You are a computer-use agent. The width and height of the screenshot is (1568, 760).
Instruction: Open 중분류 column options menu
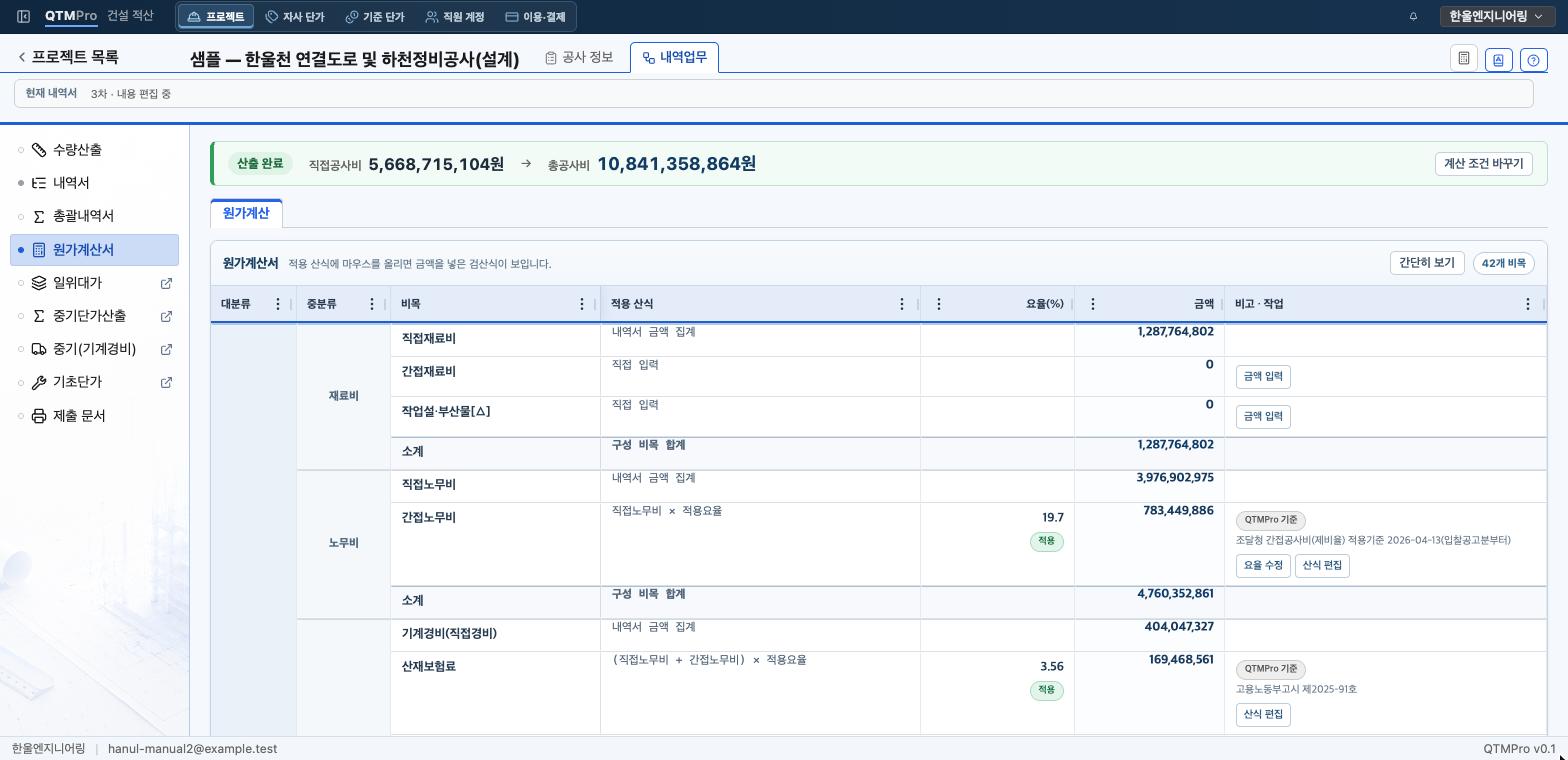[x=372, y=304]
